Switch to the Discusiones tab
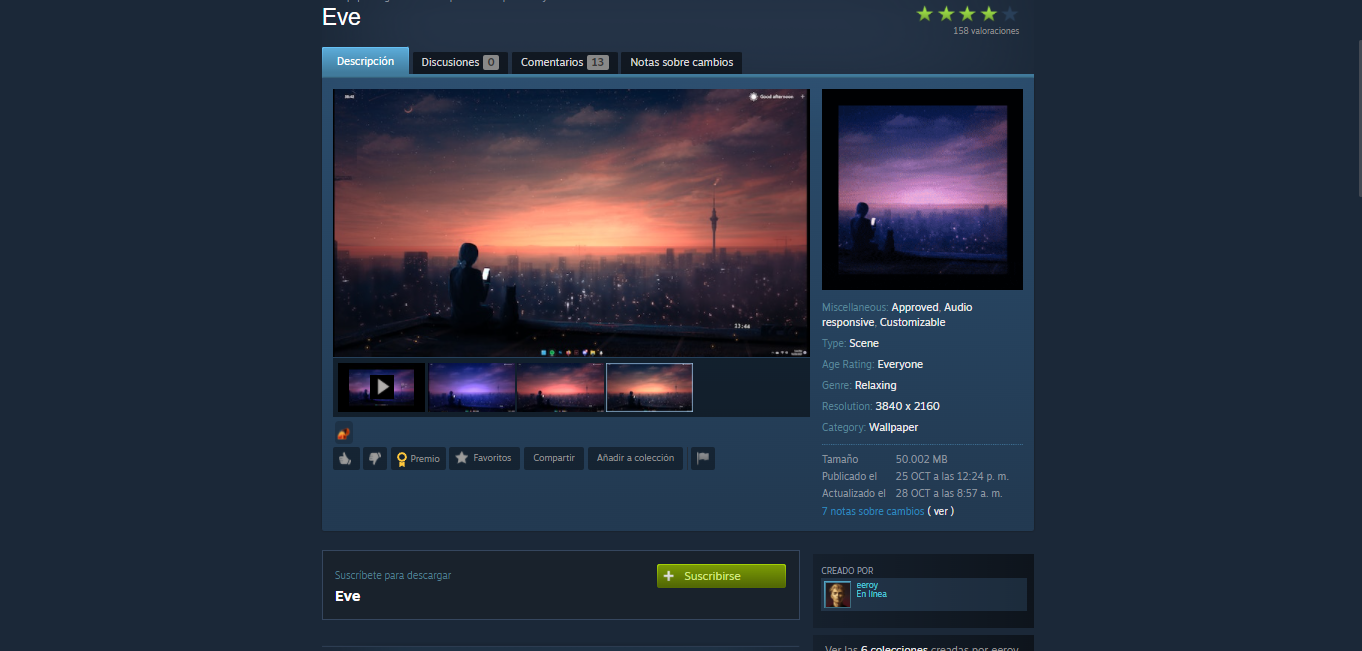Image resolution: width=1362 pixels, height=651 pixels. tap(460, 62)
